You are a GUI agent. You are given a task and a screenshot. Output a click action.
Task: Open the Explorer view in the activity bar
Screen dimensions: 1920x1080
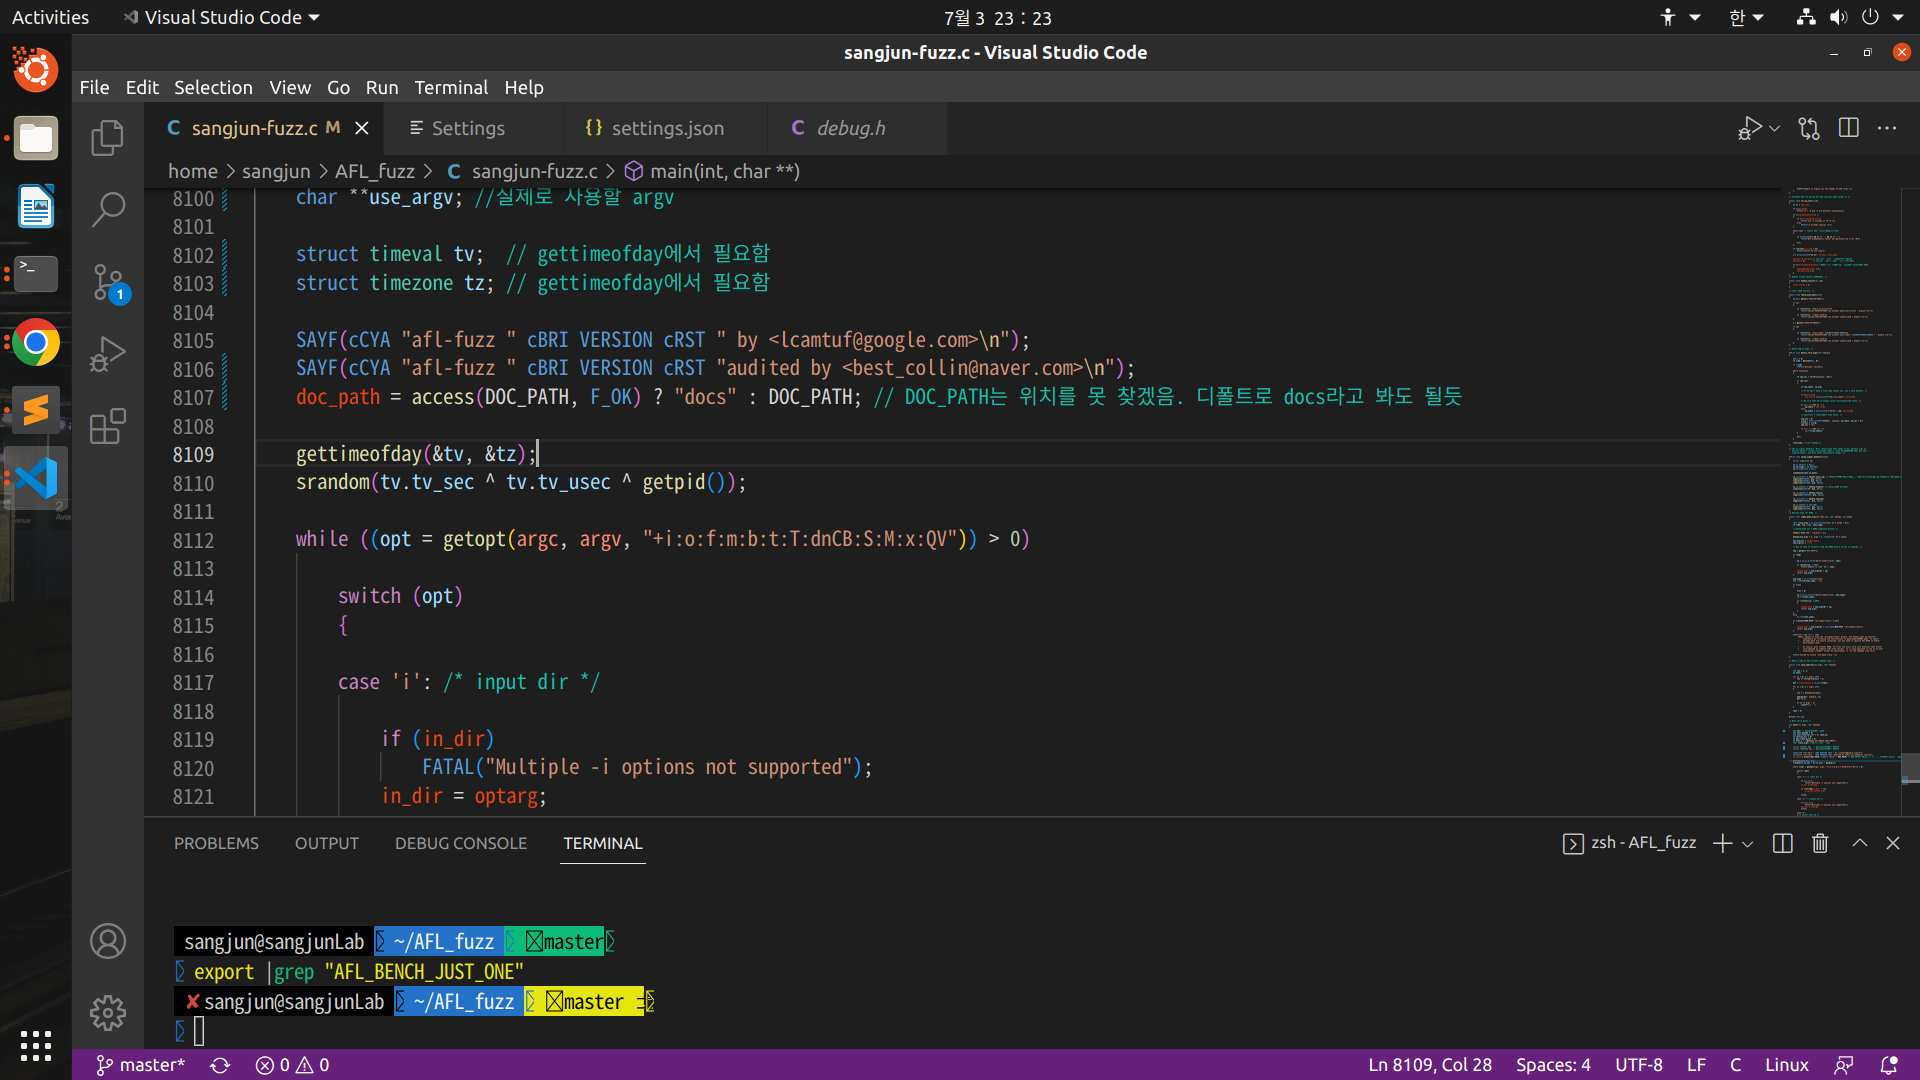107,138
